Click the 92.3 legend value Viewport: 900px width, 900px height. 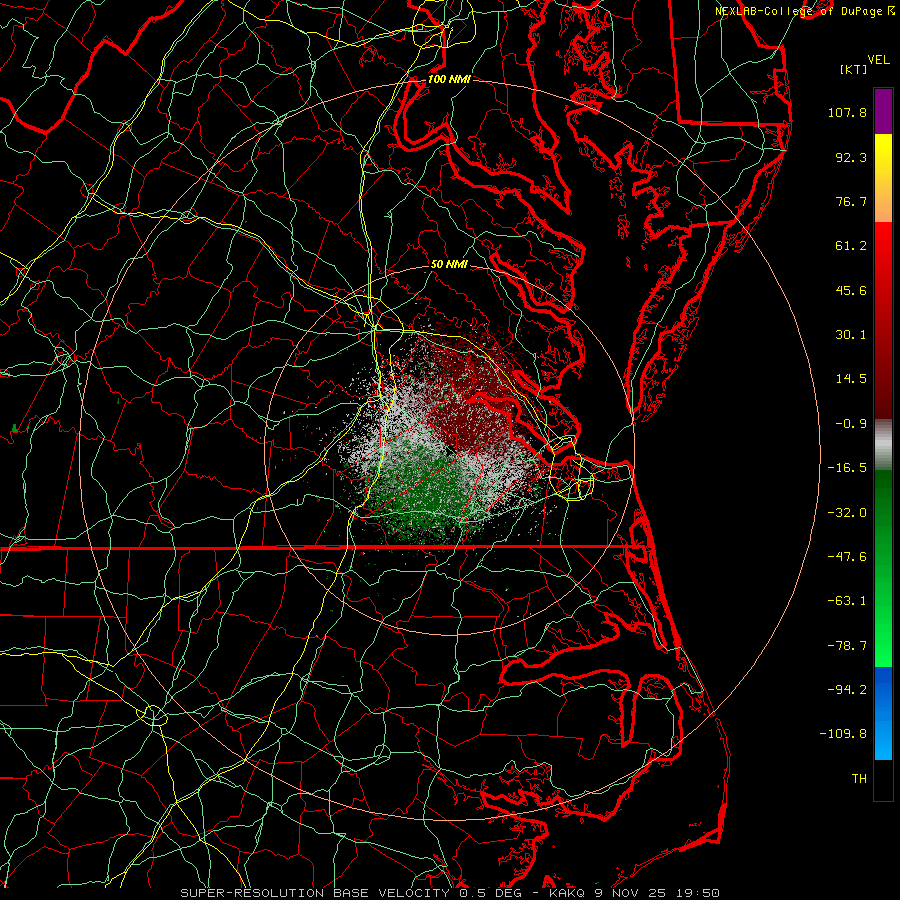851,157
